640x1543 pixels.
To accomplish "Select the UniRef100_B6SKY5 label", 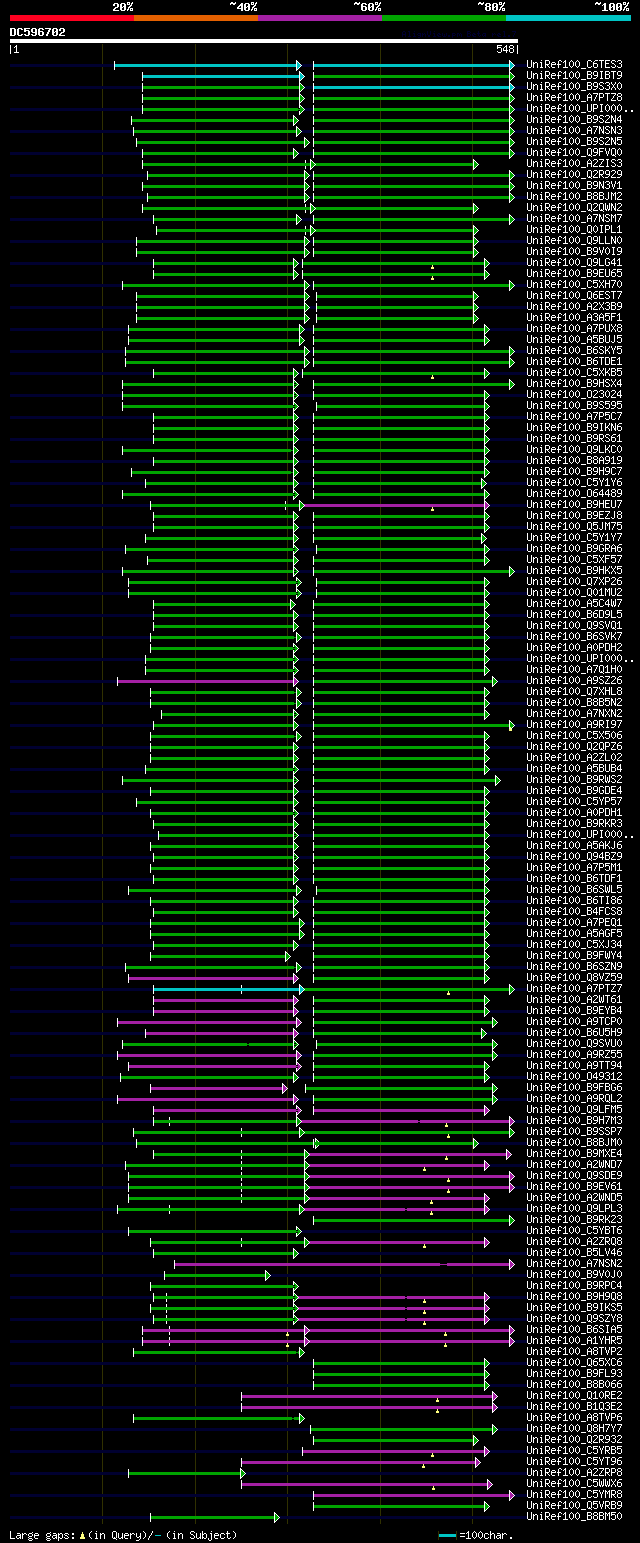I will coord(574,351).
